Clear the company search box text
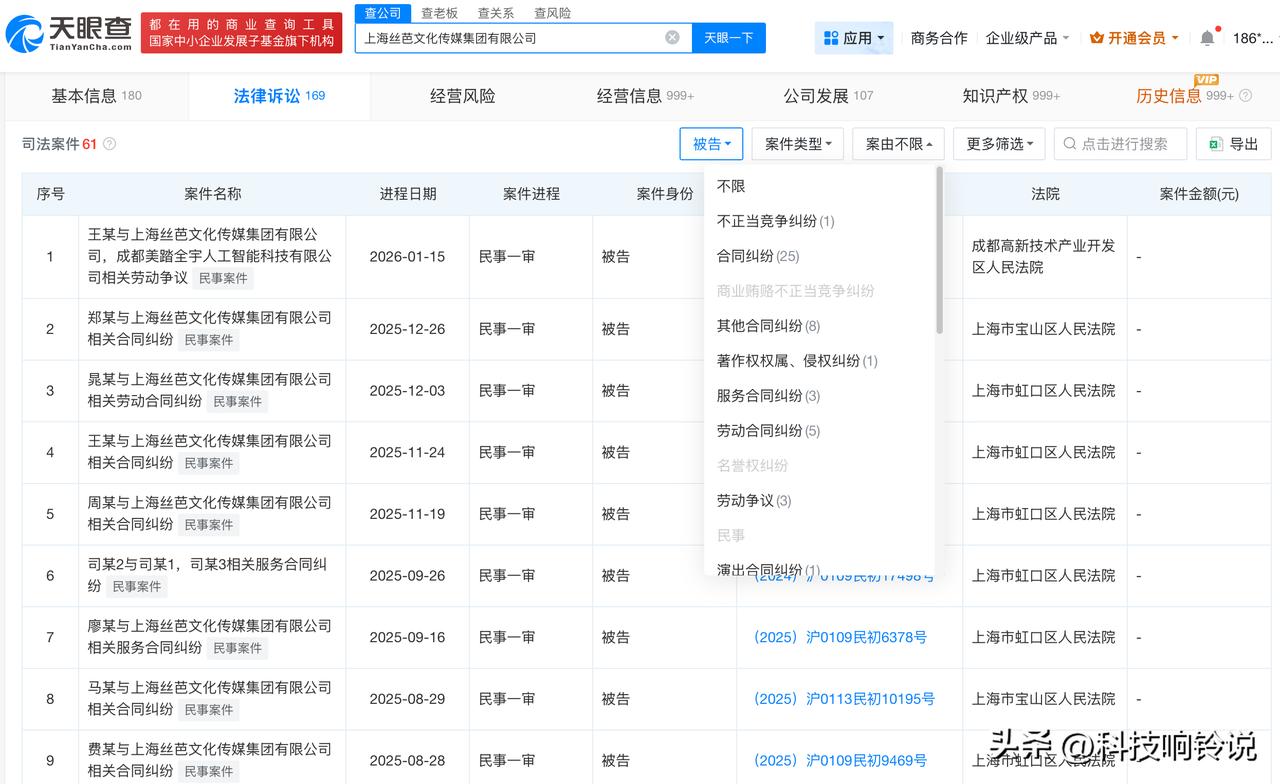This screenshot has height=784, width=1280. click(x=672, y=38)
